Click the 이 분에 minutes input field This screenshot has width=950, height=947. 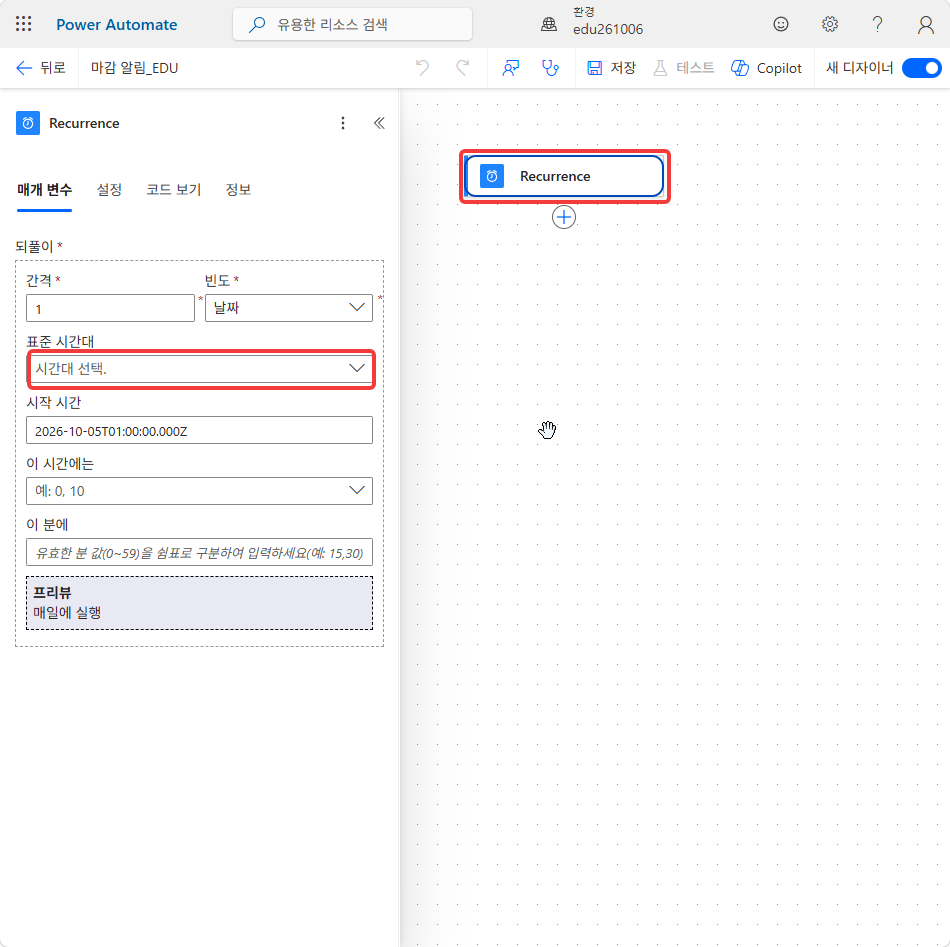click(199, 553)
